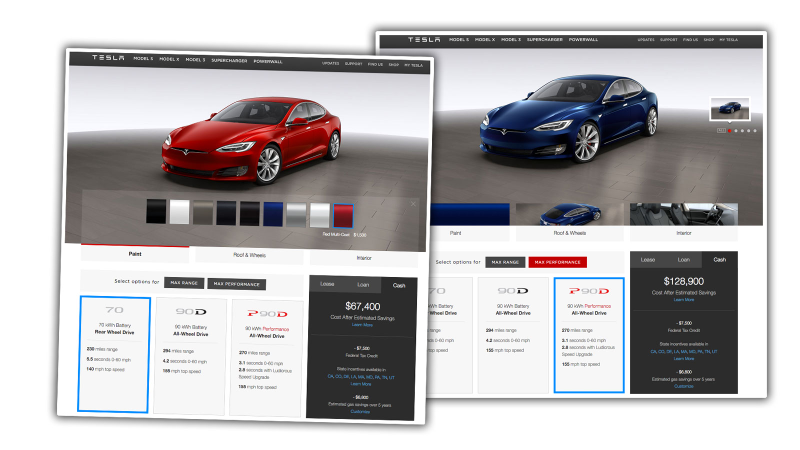Click MAX RANGE in the blue-car window
Image resolution: width=800 pixels, height=450 pixels.
[505, 262]
